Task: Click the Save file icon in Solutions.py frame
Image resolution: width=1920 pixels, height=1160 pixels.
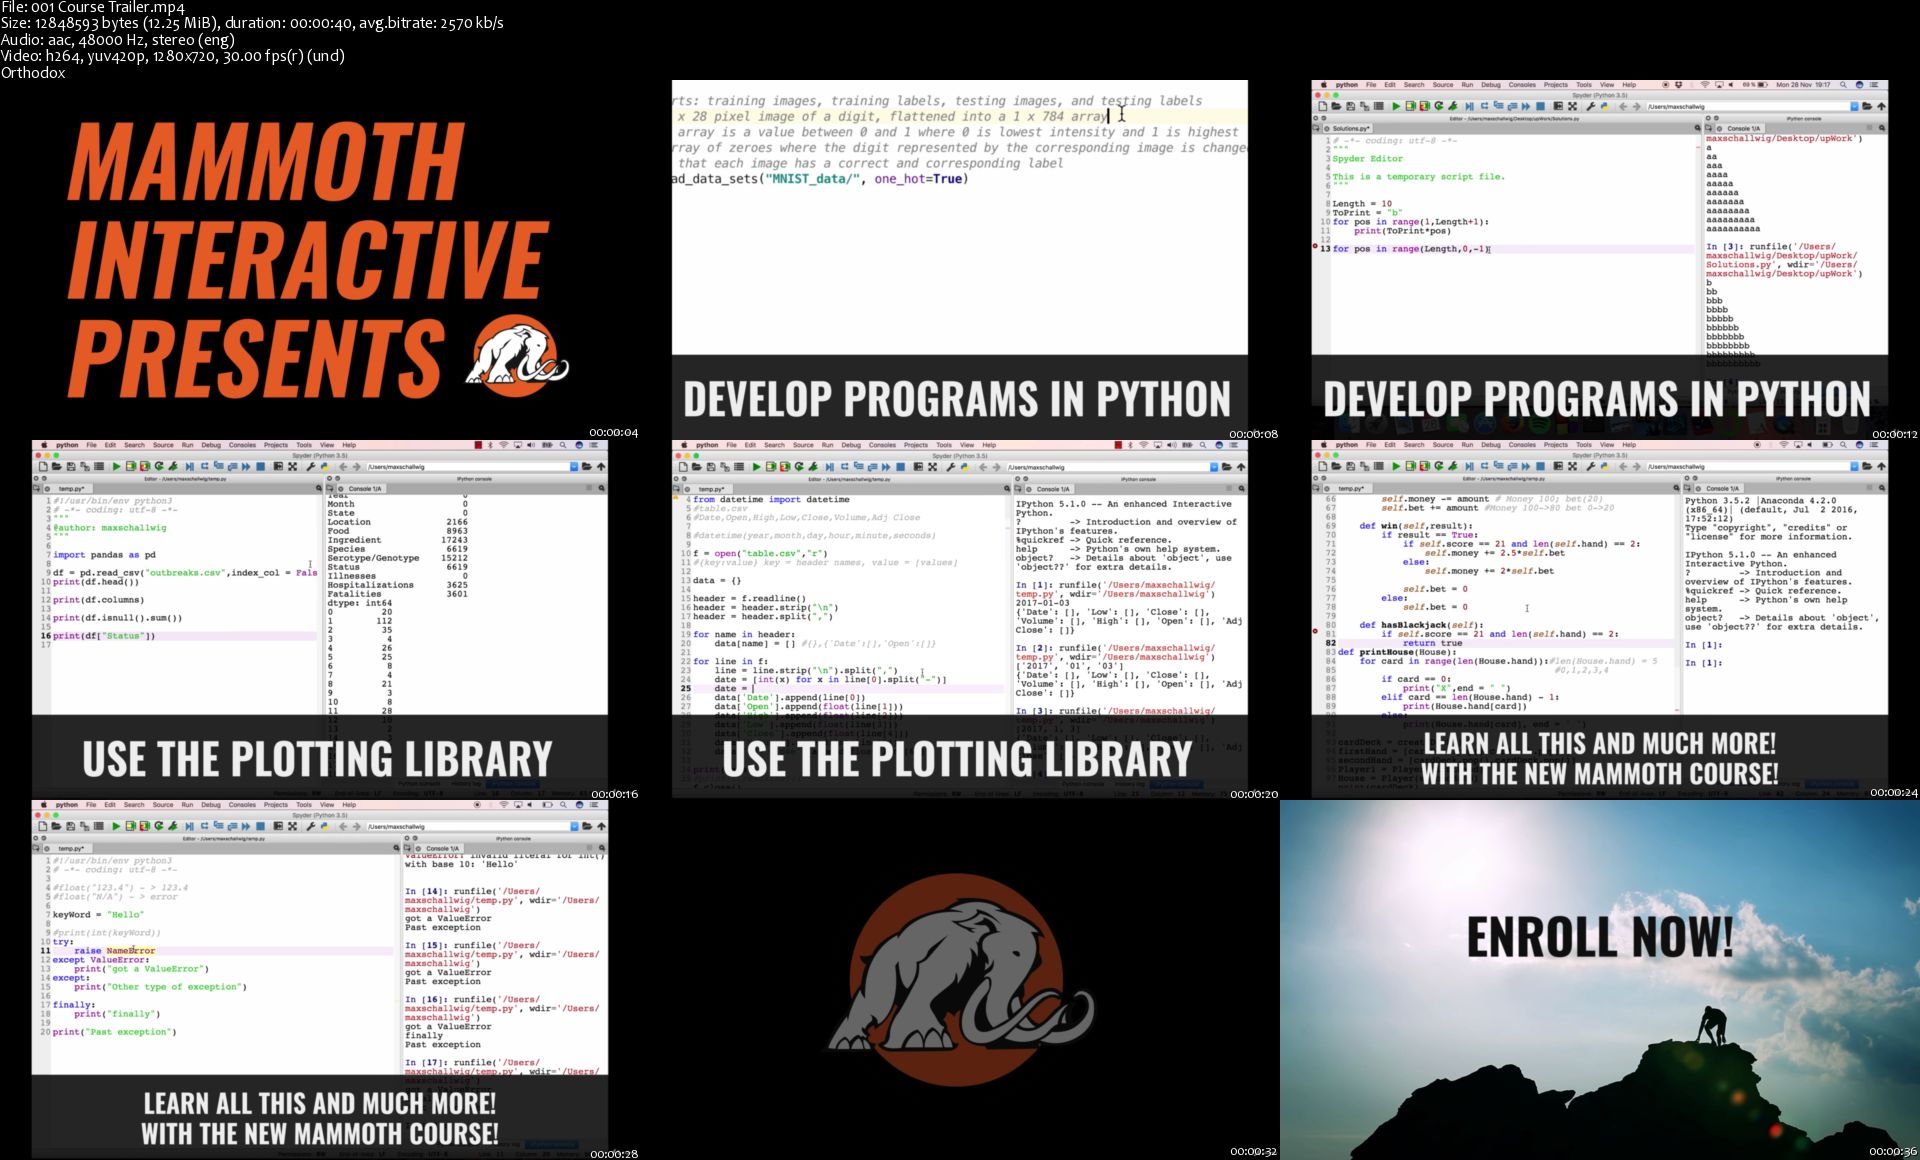Action: [x=1351, y=106]
